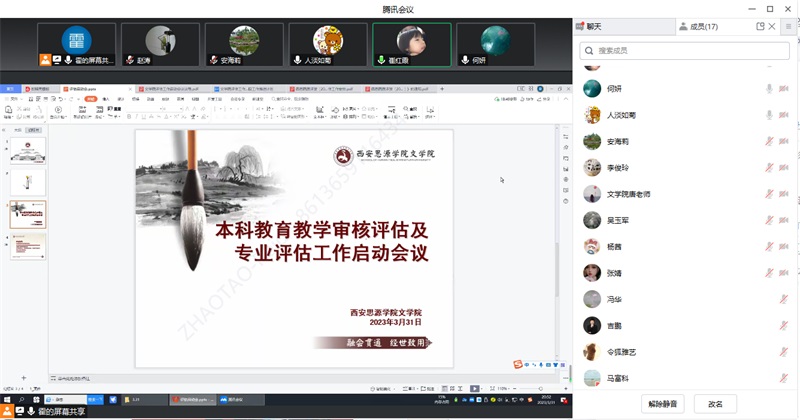
Task: Toggle microphone icon for 人淡如菊
Action: 769,115
